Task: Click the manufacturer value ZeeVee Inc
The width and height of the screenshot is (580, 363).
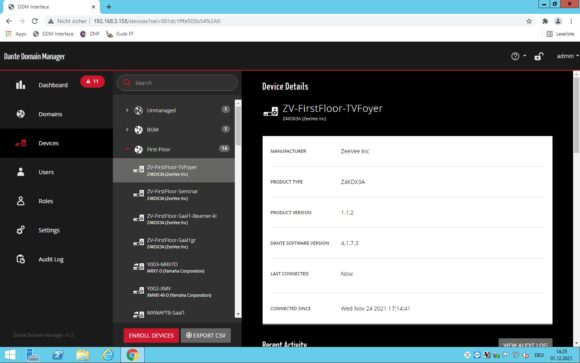Action: click(x=355, y=151)
